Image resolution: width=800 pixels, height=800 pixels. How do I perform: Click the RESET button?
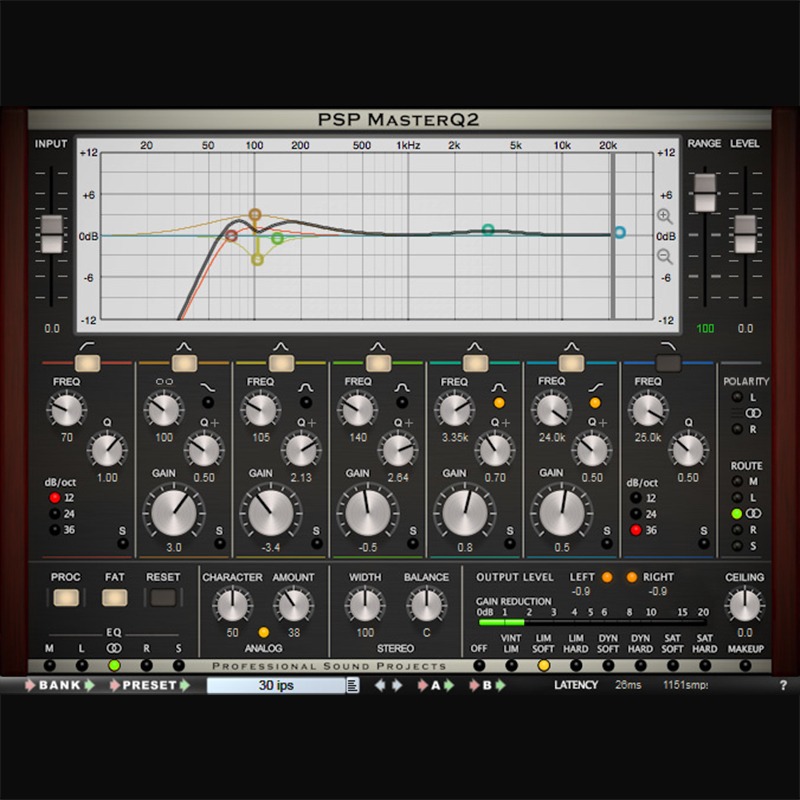(163, 597)
